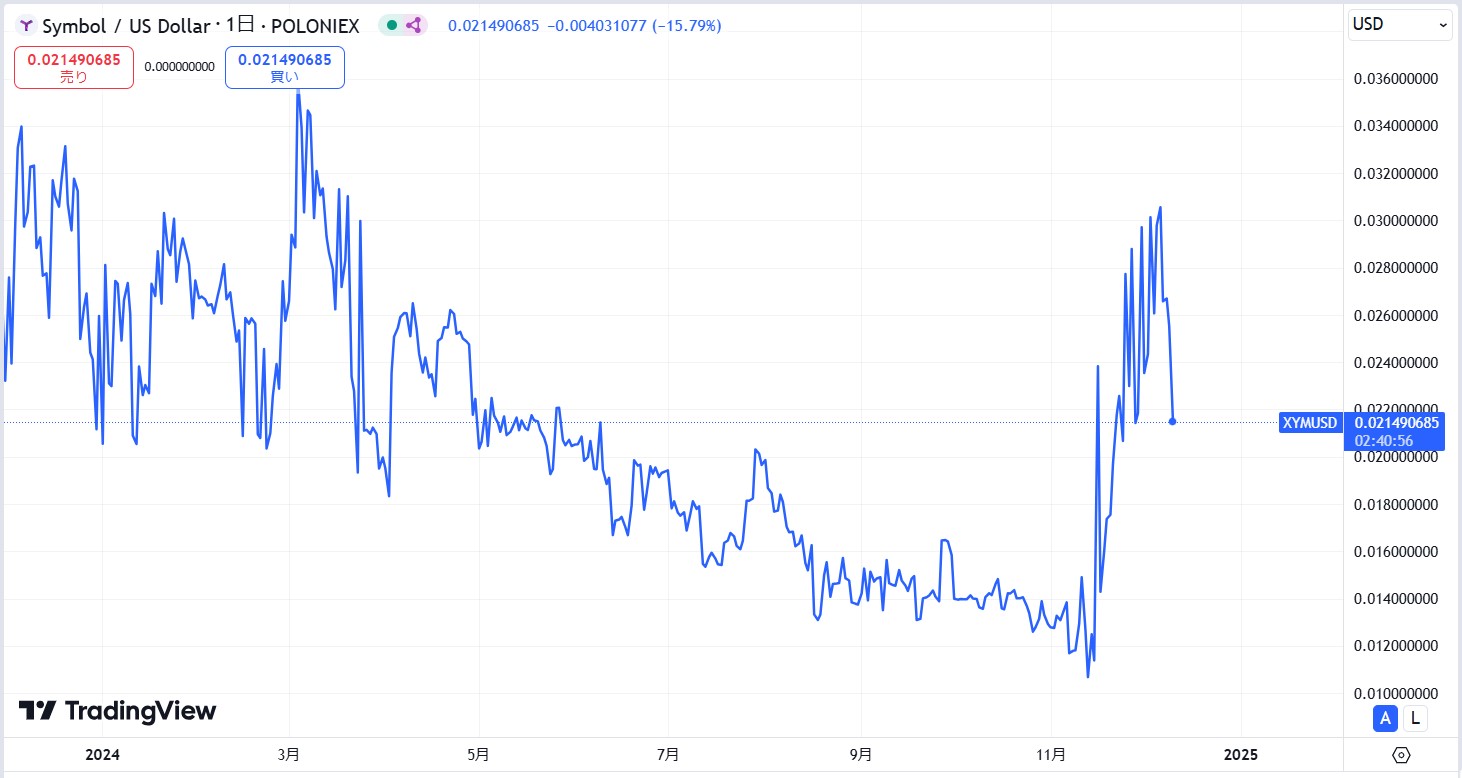Click the 1日 interval label
This screenshot has height=778, width=1462.
point(239,26)
